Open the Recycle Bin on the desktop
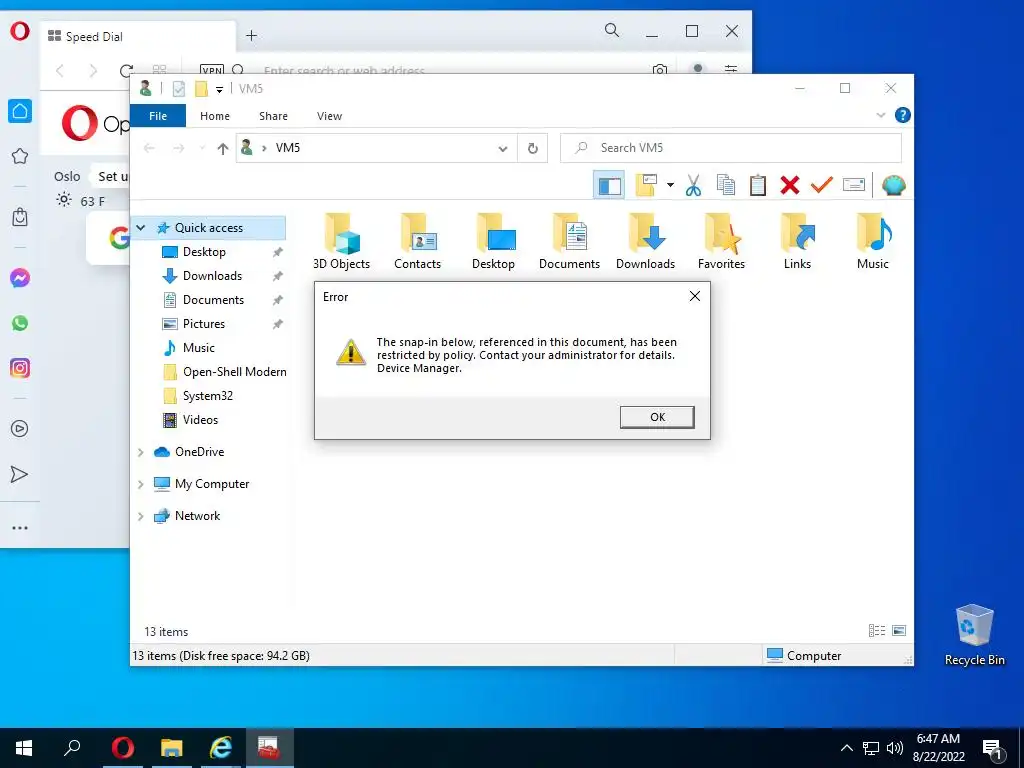The image size is (1024, 768). coord(974,635)
